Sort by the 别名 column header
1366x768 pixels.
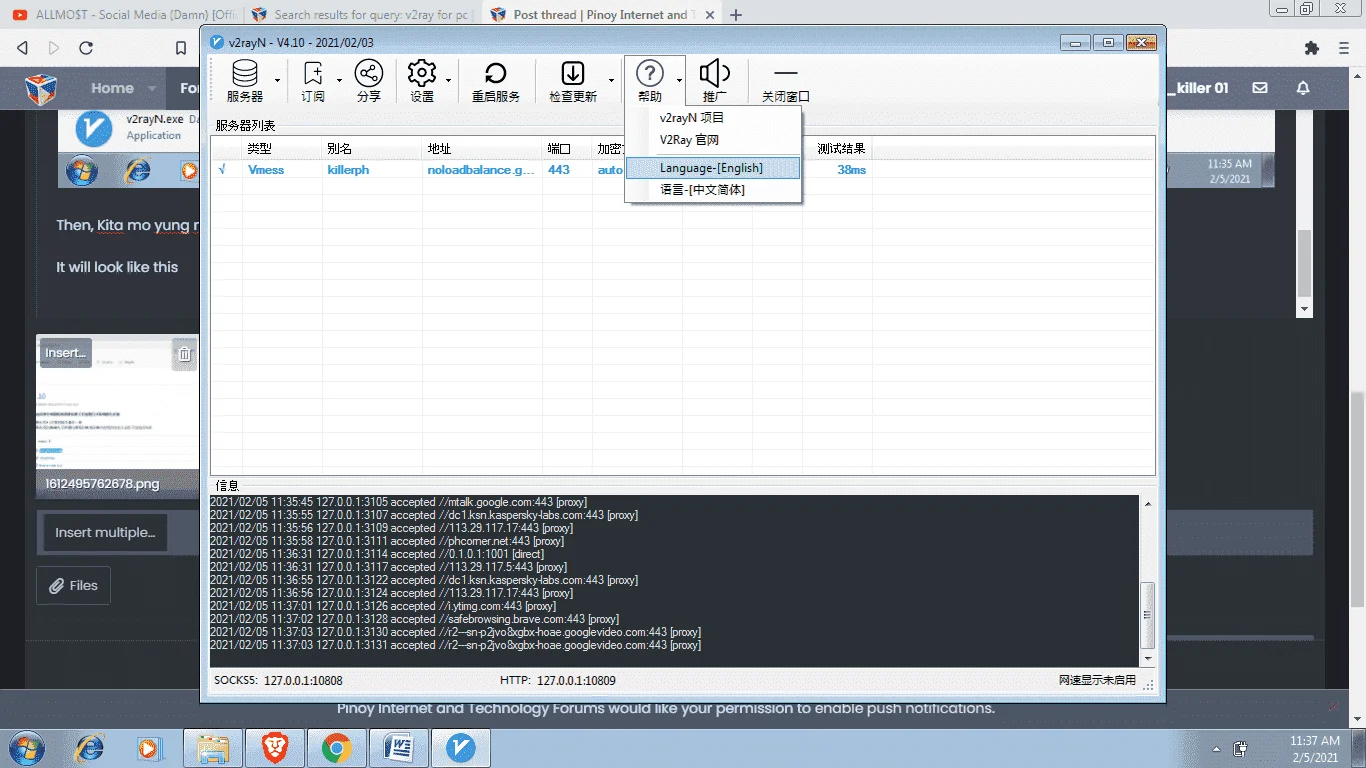click(x=372, y=149)
